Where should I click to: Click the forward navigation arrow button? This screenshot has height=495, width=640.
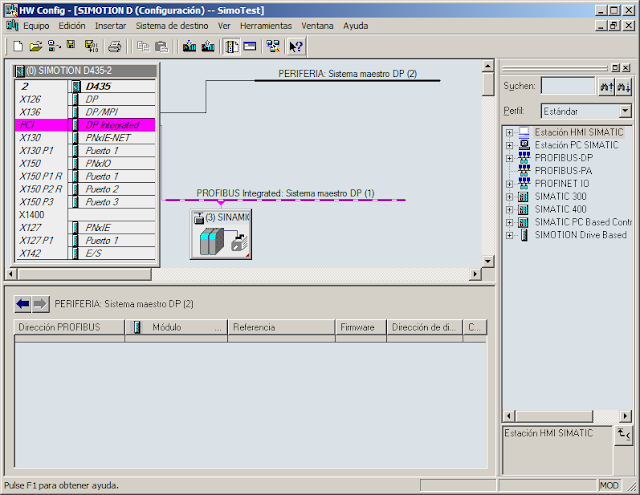click(40, 304)
